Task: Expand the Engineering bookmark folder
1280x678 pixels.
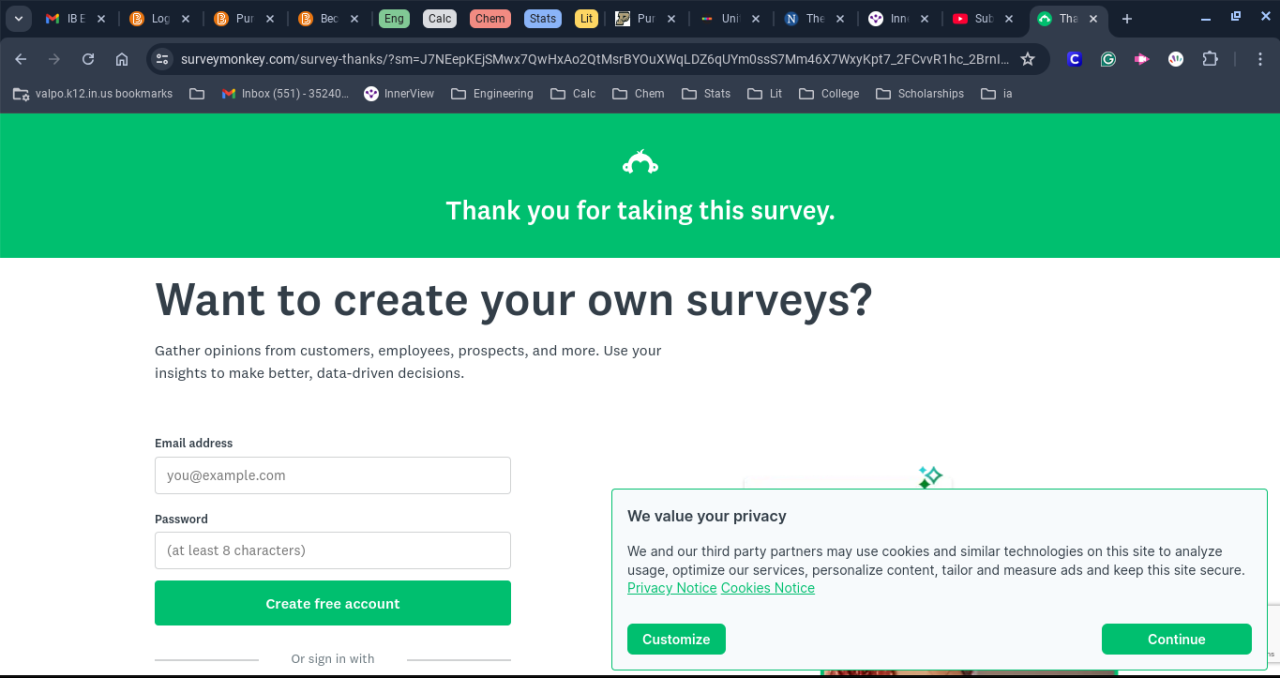Action: tap(491, 94)
